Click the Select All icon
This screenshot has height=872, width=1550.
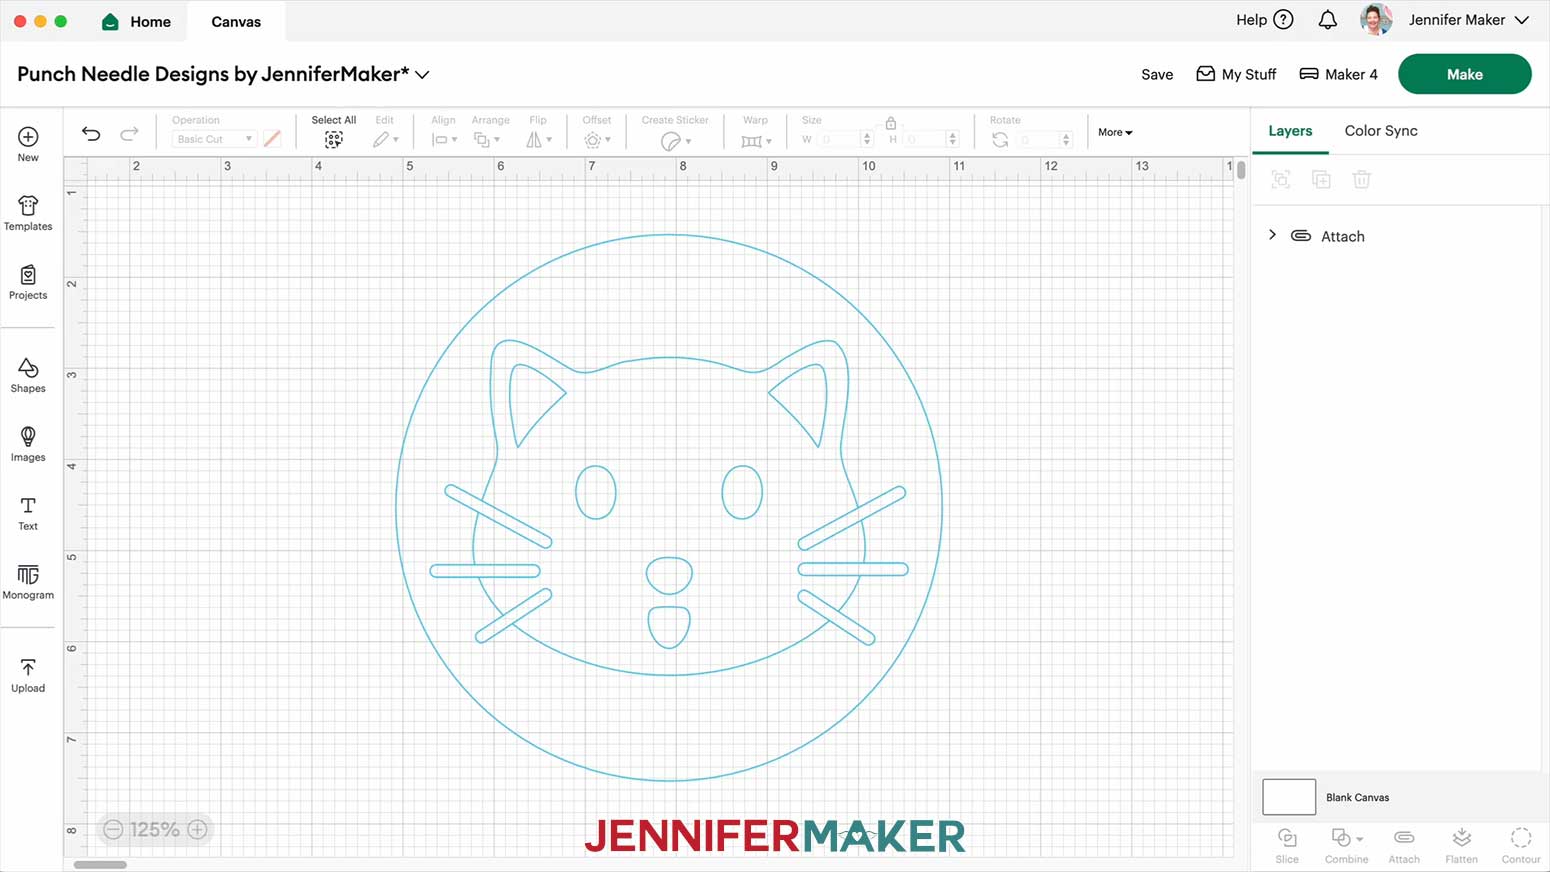coord(334,140)
